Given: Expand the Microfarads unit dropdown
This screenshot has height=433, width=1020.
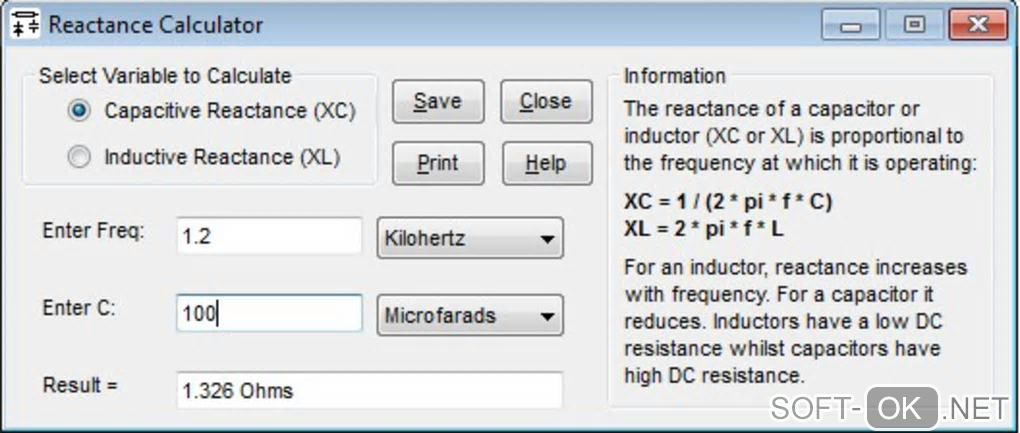Looking at the screenshot, I should tap(469, 315).
